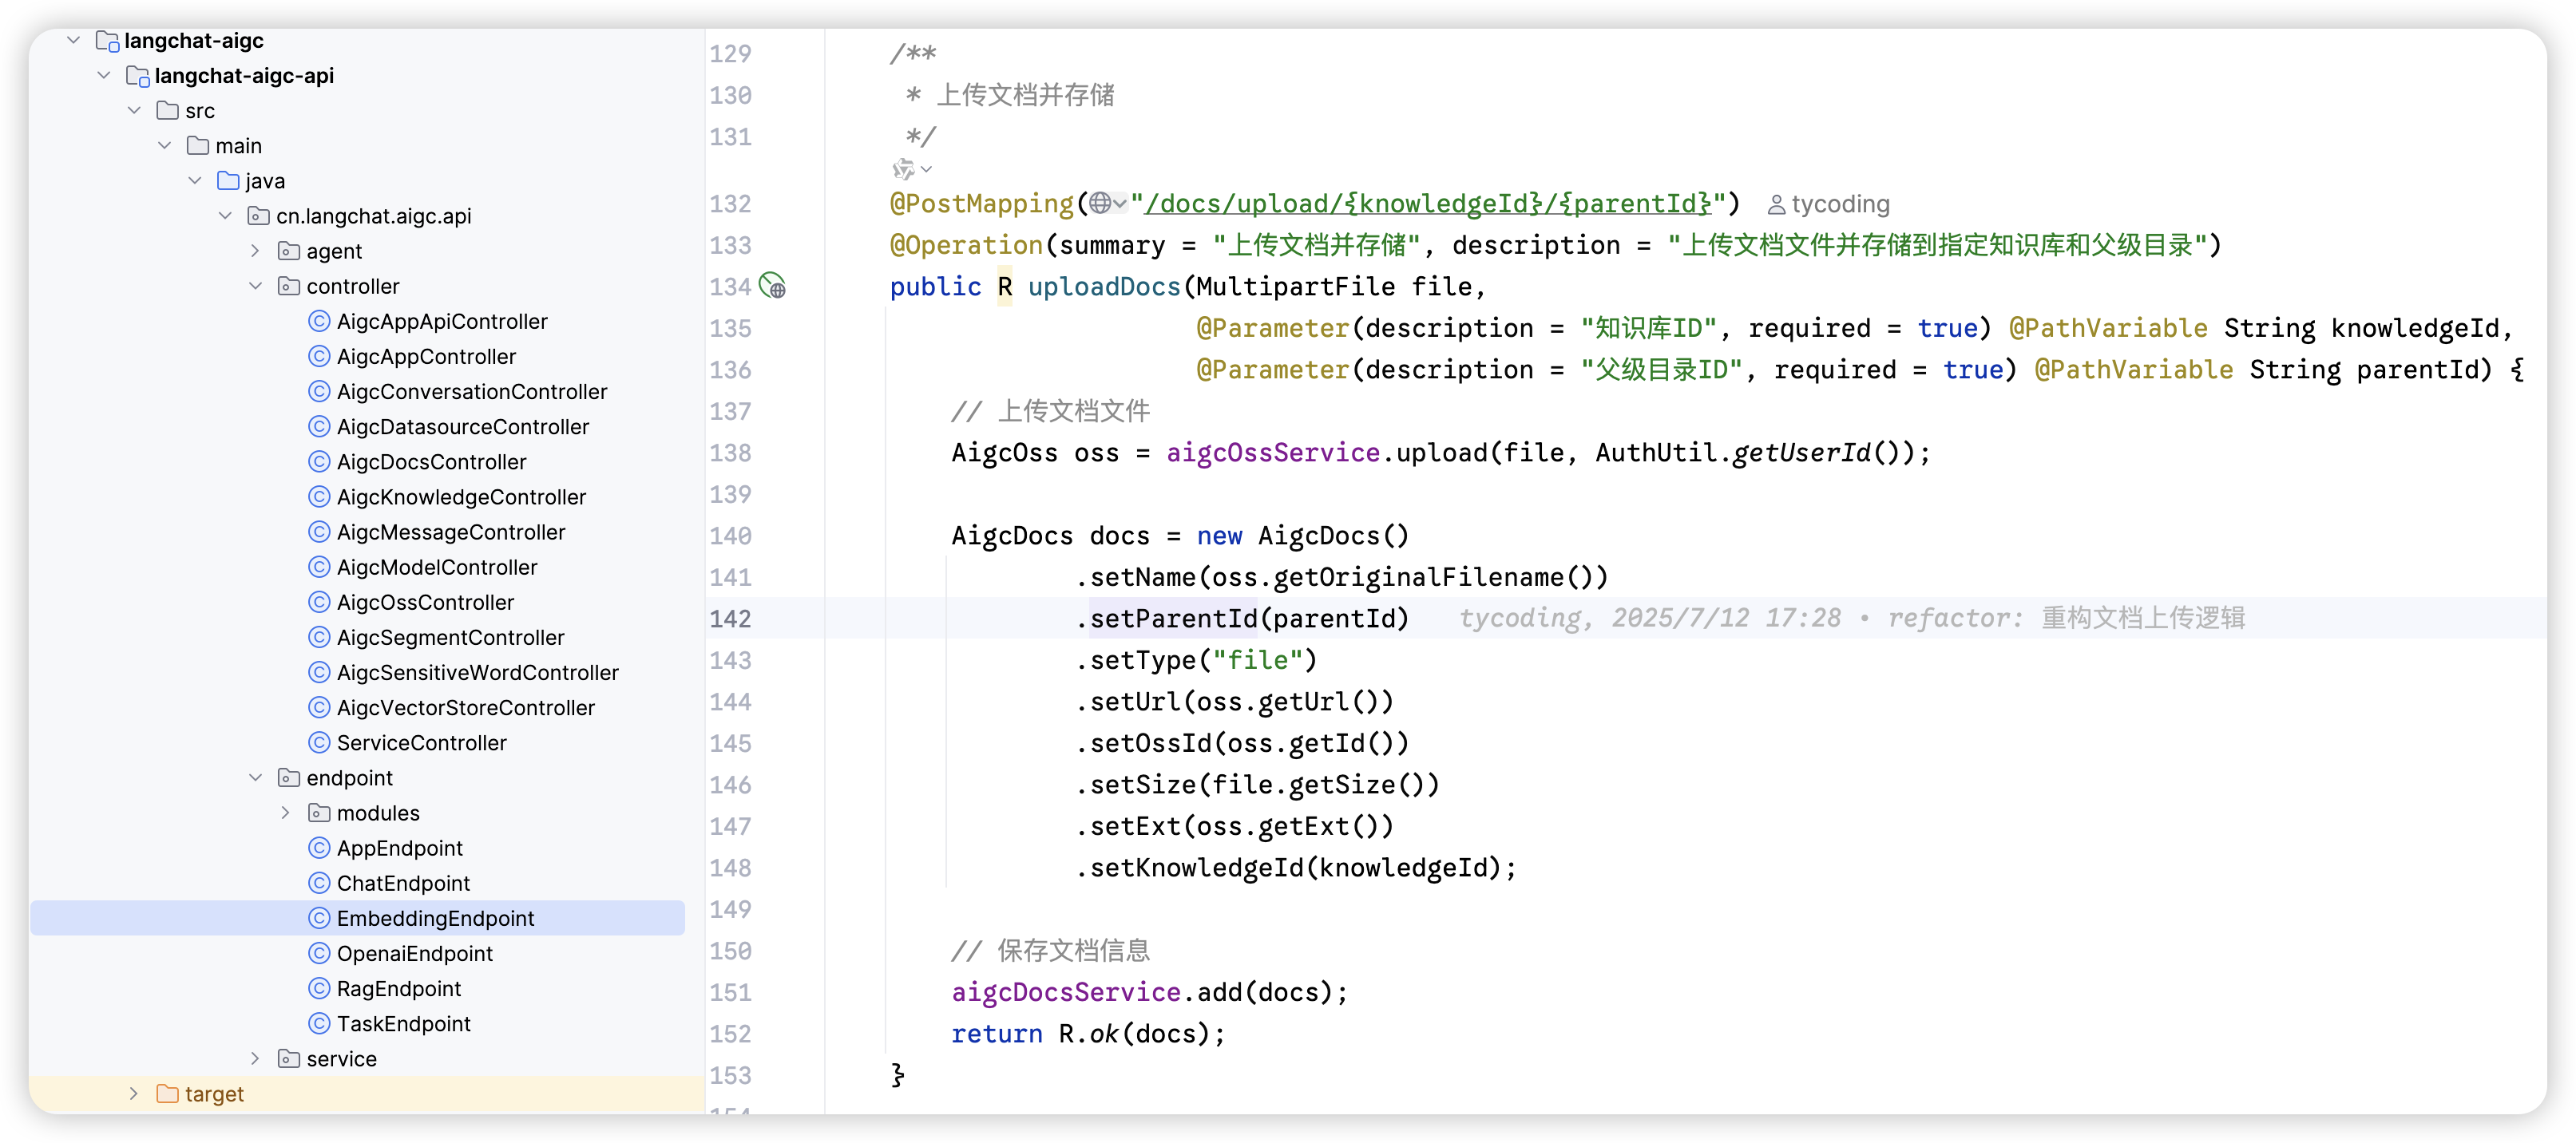The width and height of the screenshot is (2576, 1143).
Task: Expand the modules folder
Action: point(285,813)
